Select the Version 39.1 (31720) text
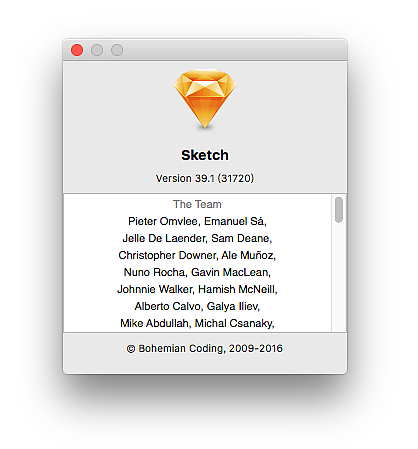Viewport: 418px width, 449px height. point(205,178)
